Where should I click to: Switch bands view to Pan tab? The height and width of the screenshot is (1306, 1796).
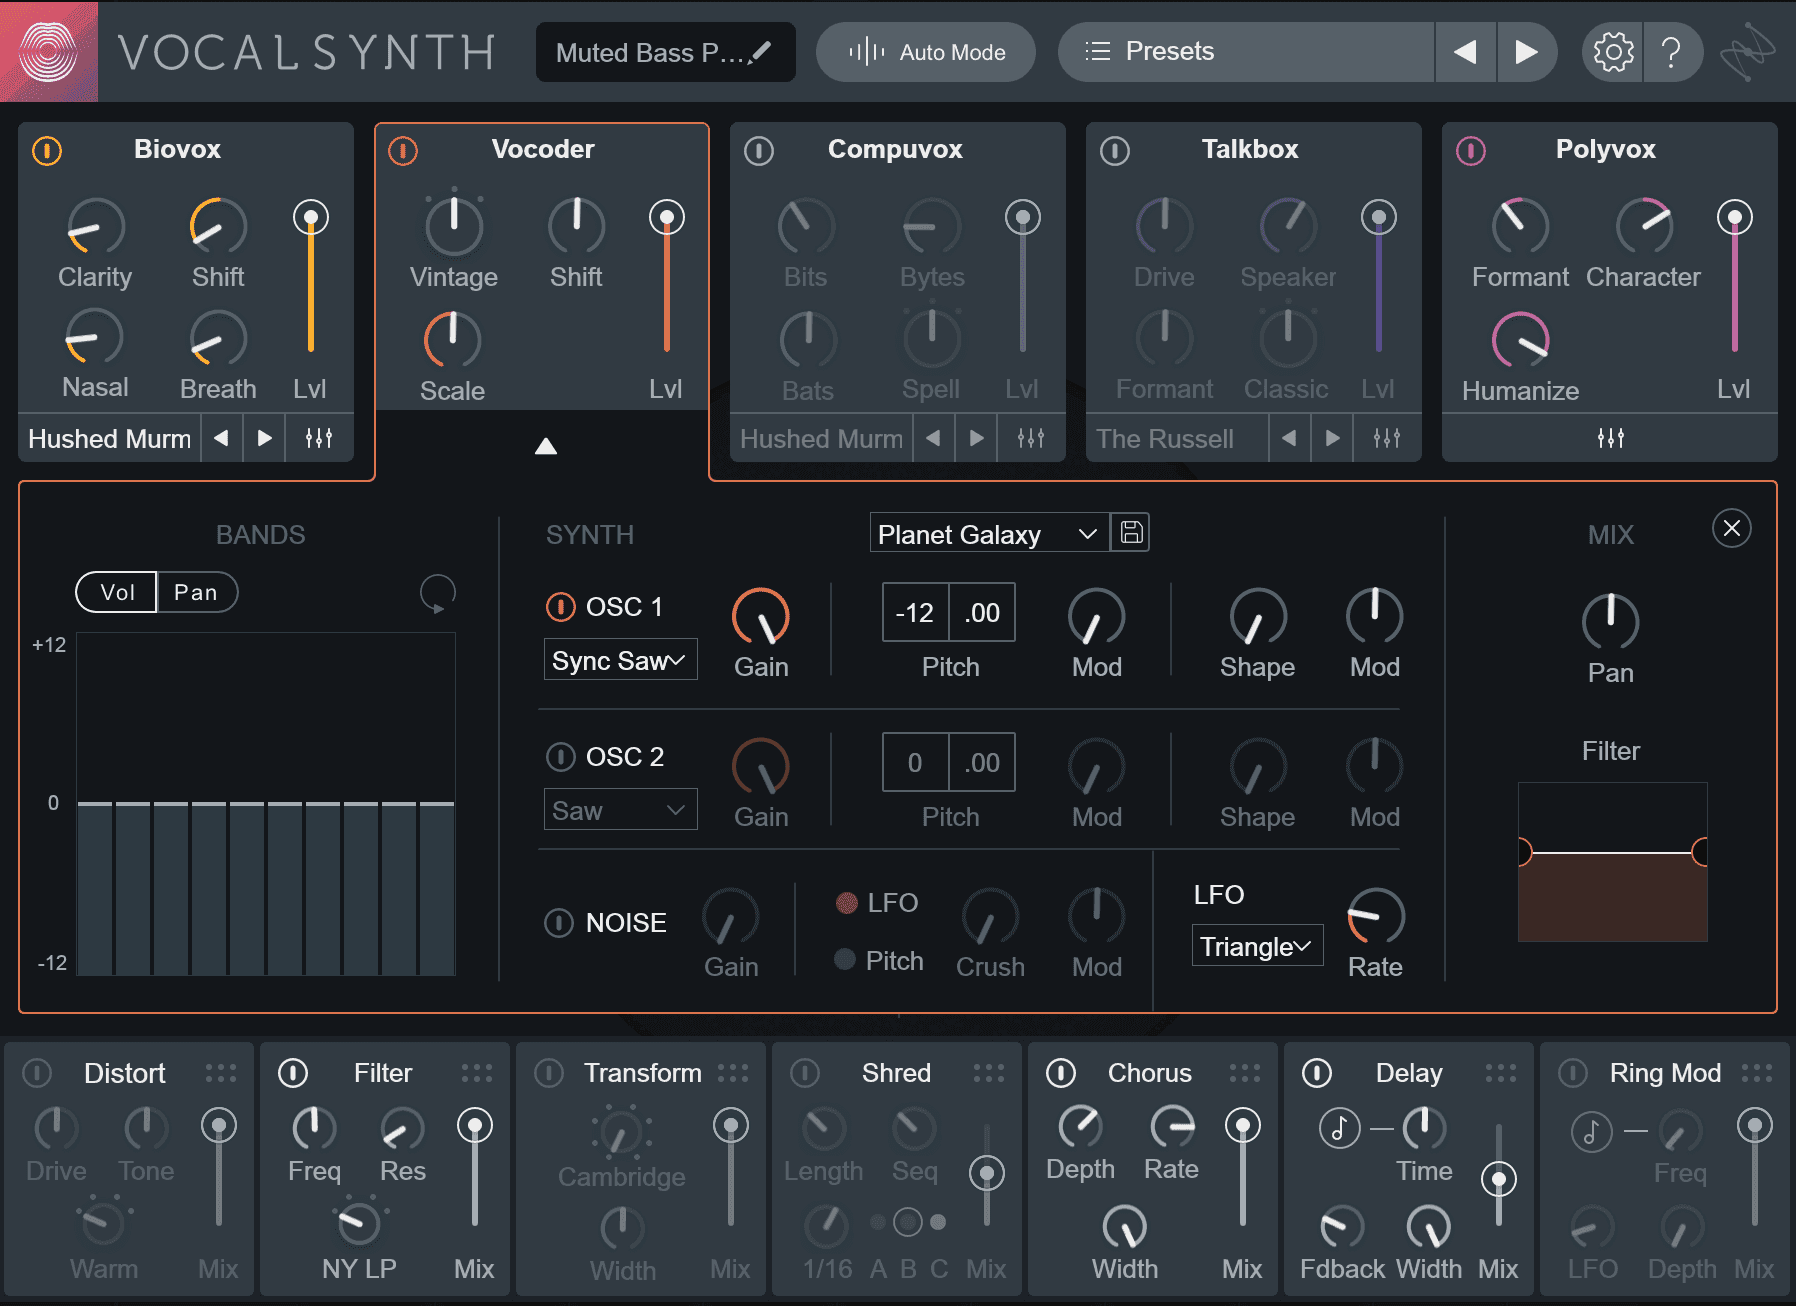196,592
